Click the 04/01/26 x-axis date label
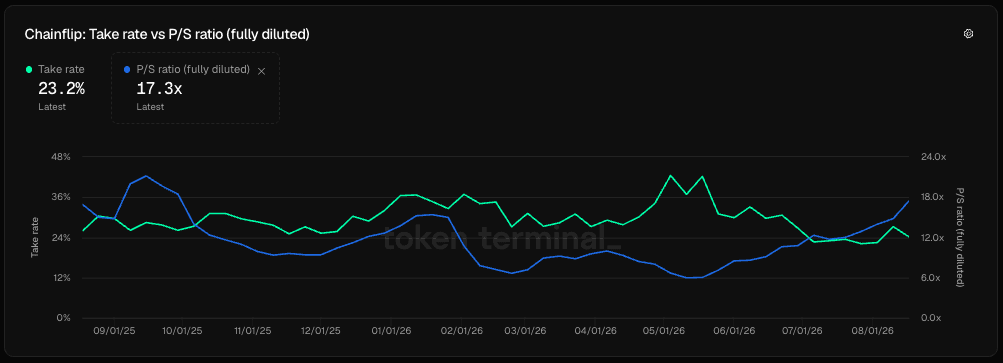This screenshot has height=363, width=1003. pos(595,331)
